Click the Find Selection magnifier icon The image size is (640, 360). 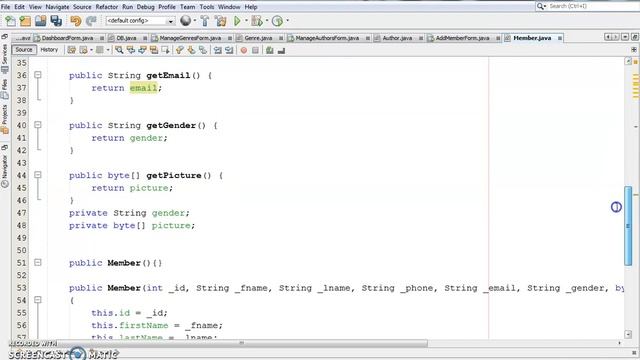[119, 50]
